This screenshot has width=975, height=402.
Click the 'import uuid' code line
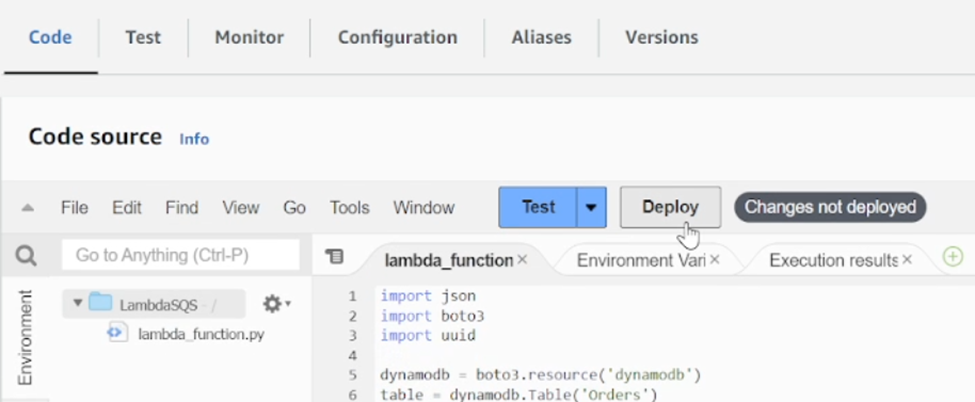(428, 336)
